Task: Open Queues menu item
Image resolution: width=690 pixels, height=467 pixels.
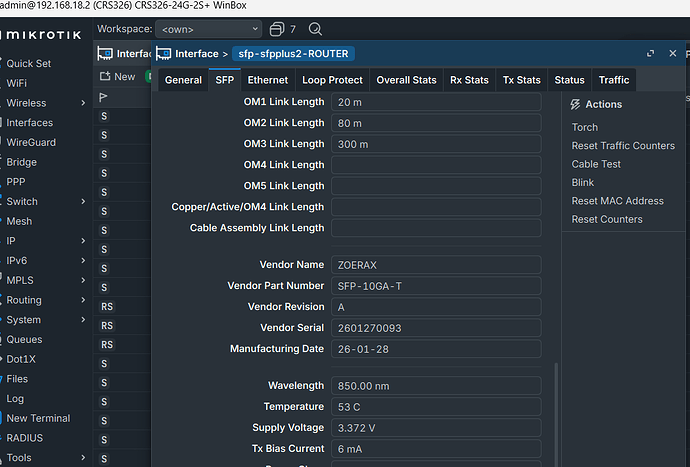Action: click(24, 340)
